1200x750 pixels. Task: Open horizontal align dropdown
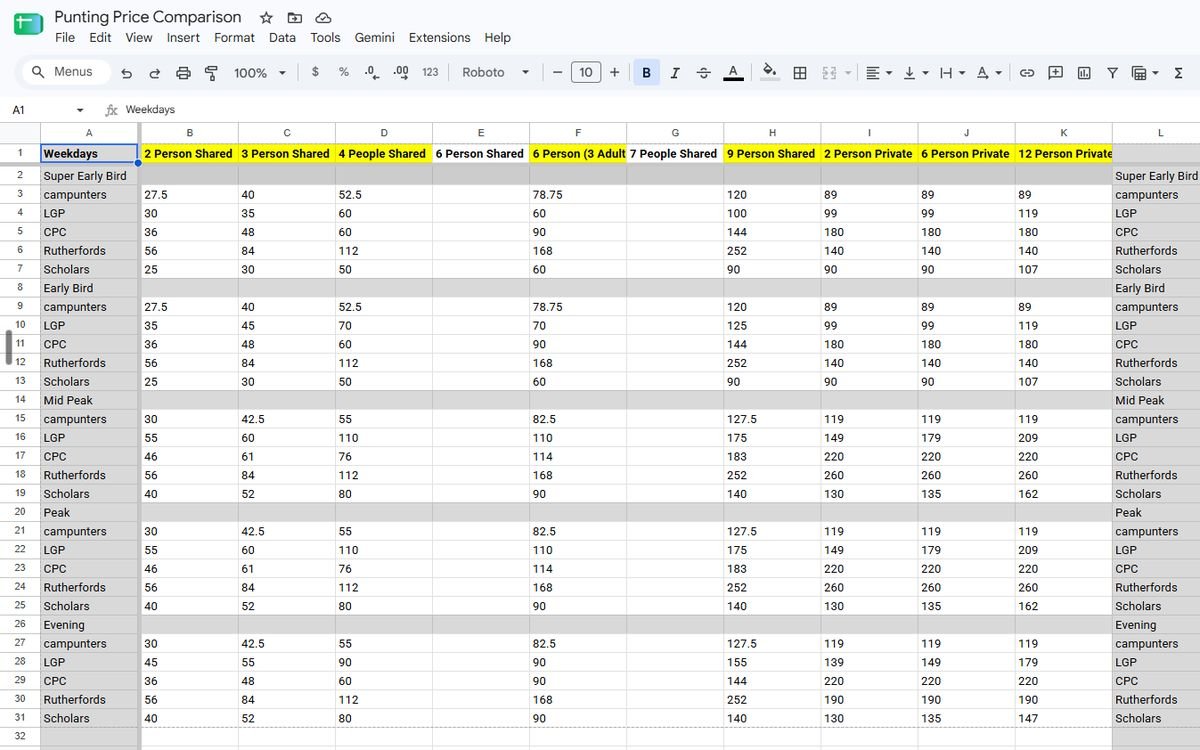coord(879,73)
